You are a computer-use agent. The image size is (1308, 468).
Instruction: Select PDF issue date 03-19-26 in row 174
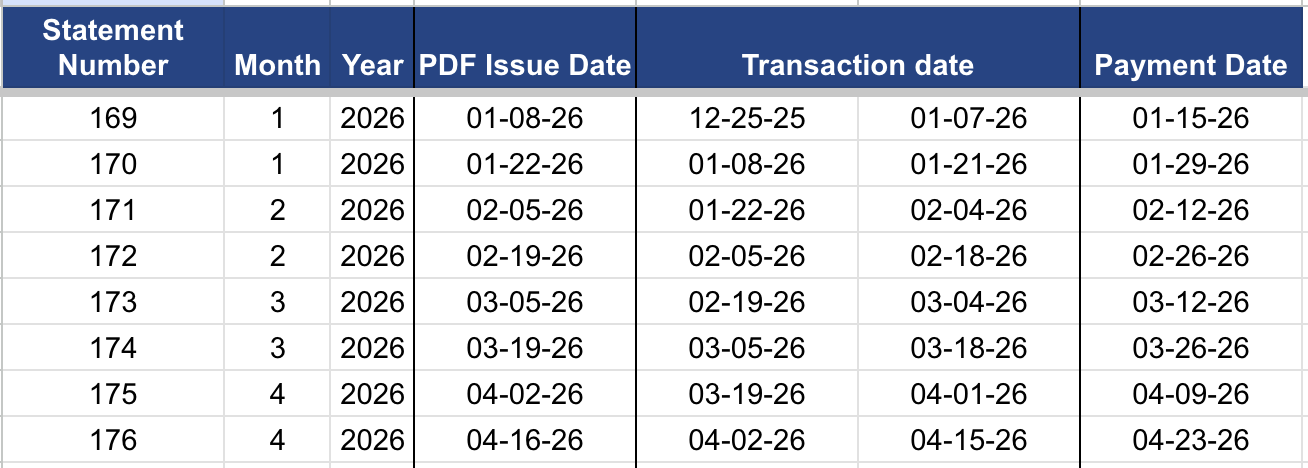click(525, 348)
